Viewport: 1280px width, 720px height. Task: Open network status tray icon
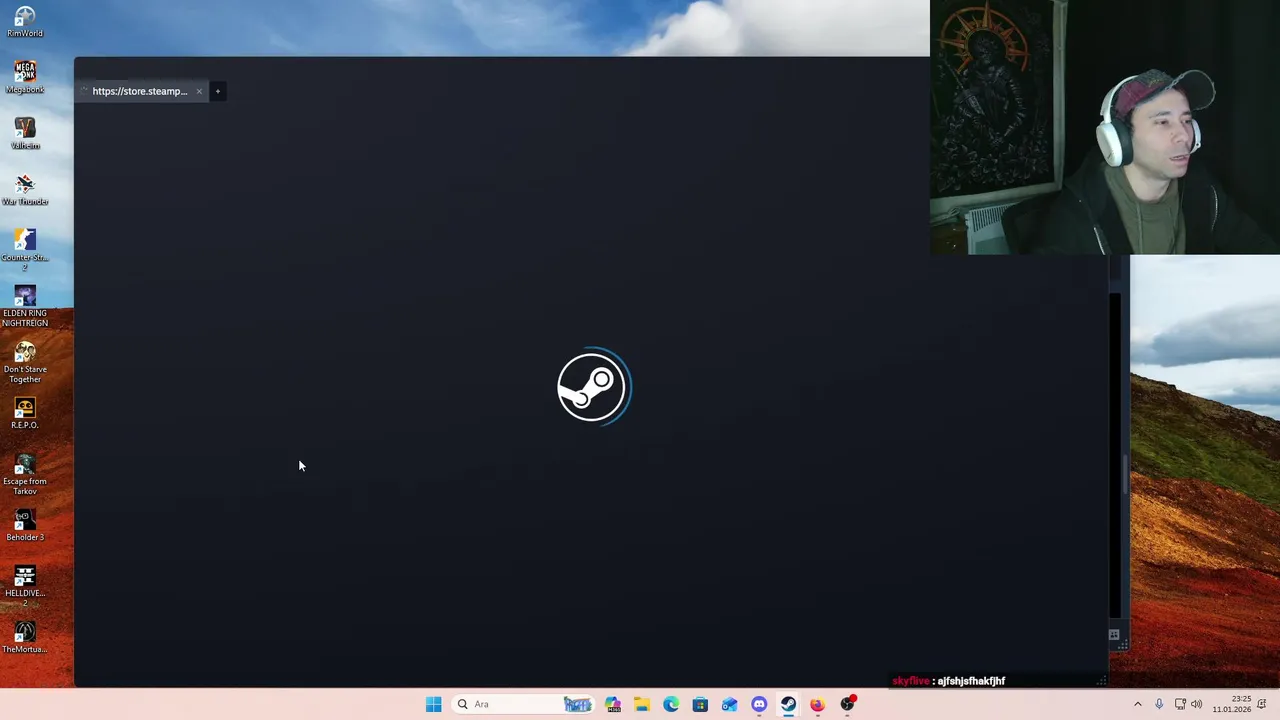[1180, 704]
